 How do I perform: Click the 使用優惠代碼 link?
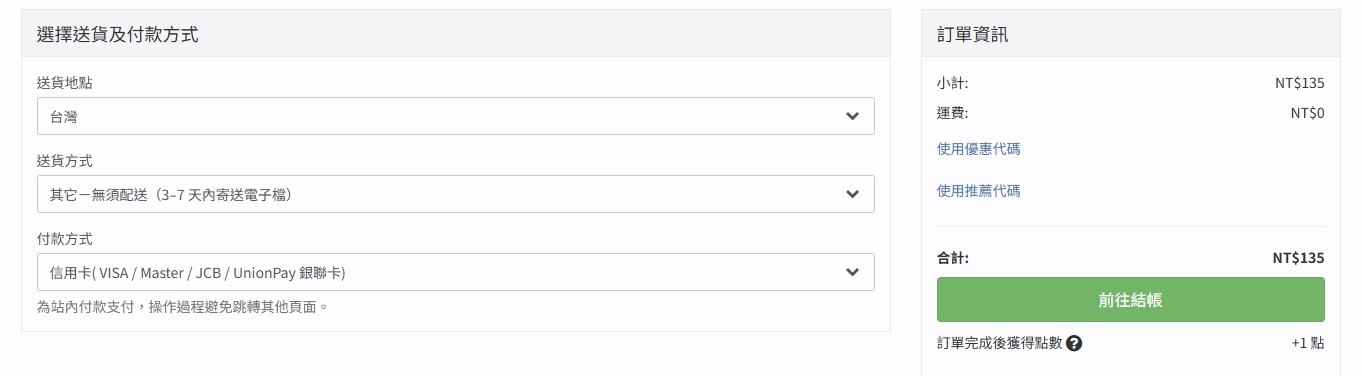click(978, 149)
